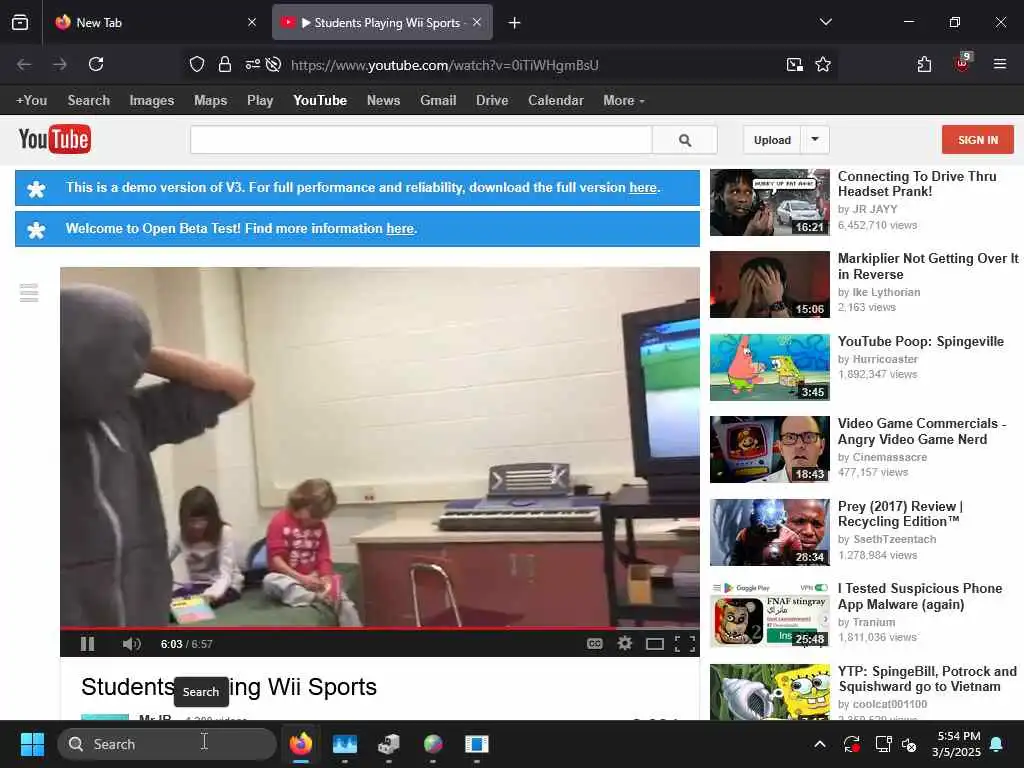Click Firefox icon in taskbar
The image size is (1024, 768).
(x=300, y=744)
